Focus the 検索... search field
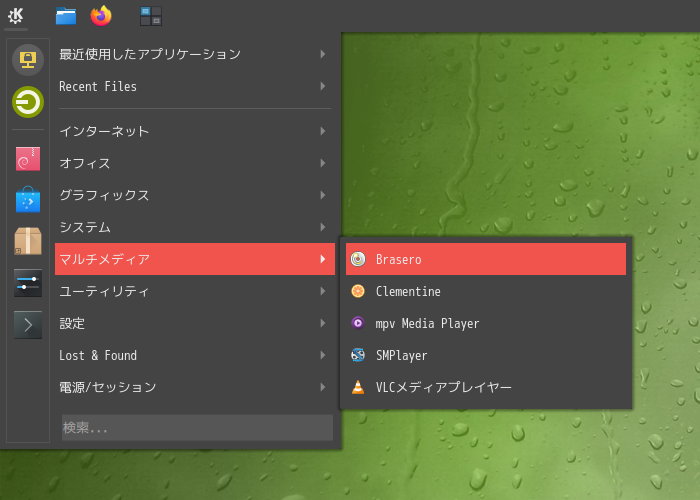The height and width of the screenshot is (500, 700). 197,428
